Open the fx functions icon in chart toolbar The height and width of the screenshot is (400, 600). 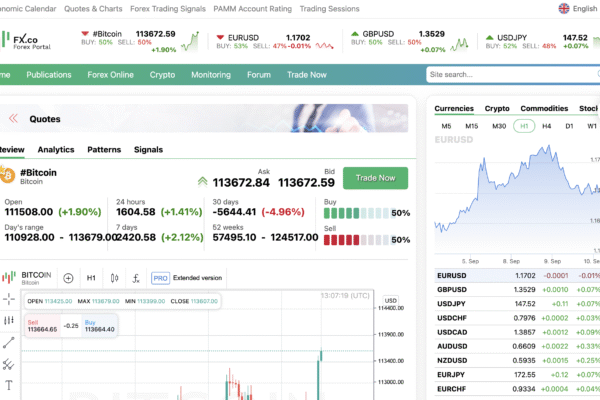136,278
